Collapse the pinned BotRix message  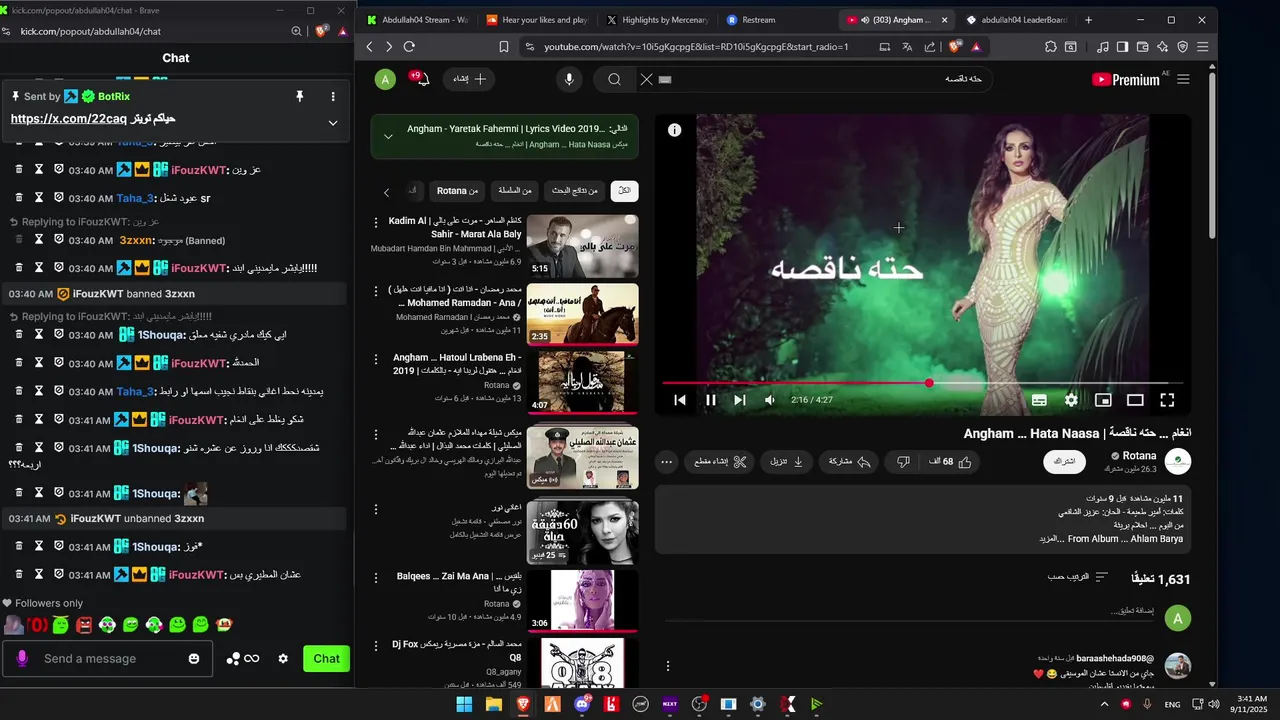click(x=333, y=123)
